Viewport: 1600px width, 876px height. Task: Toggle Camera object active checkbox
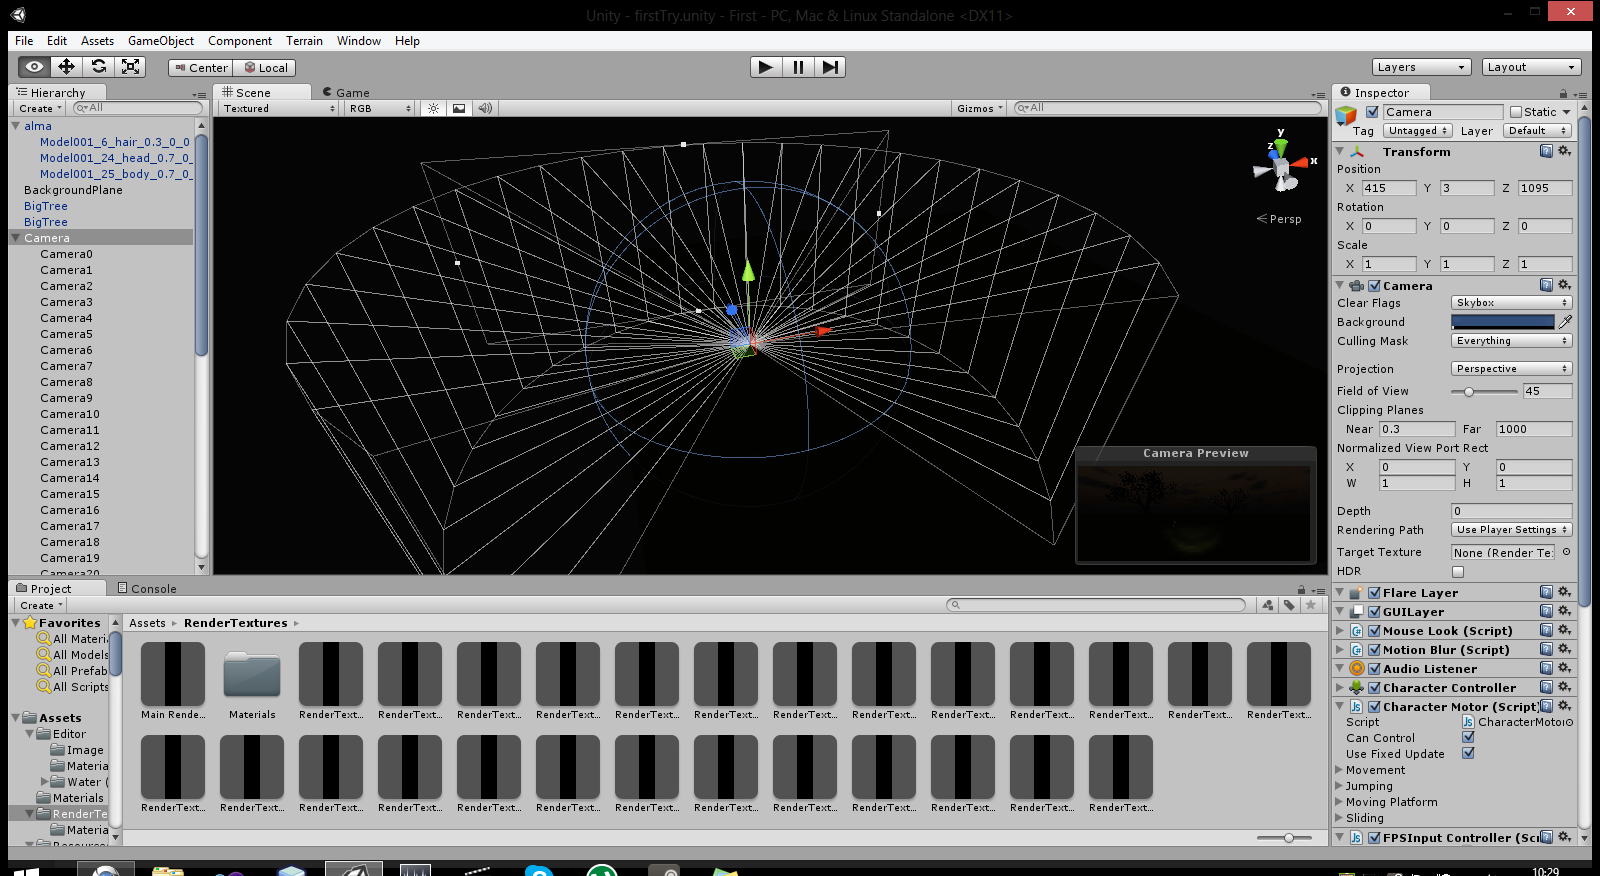(1373, 112)
